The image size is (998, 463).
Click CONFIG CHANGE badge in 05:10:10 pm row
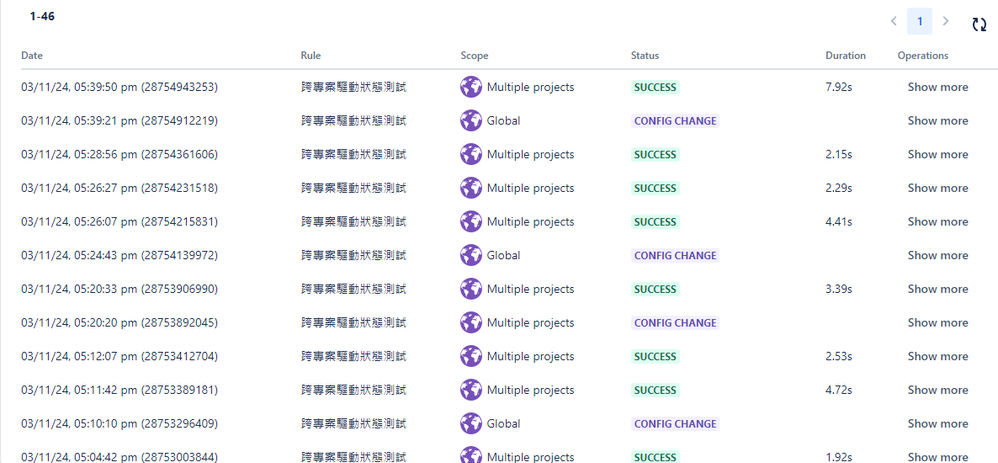tap(675, 425)
